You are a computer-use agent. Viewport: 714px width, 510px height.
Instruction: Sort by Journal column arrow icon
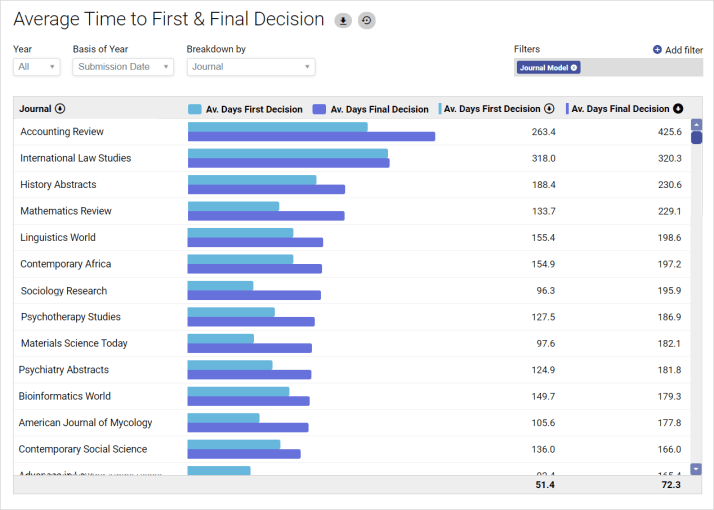click(x=60, y=109)
